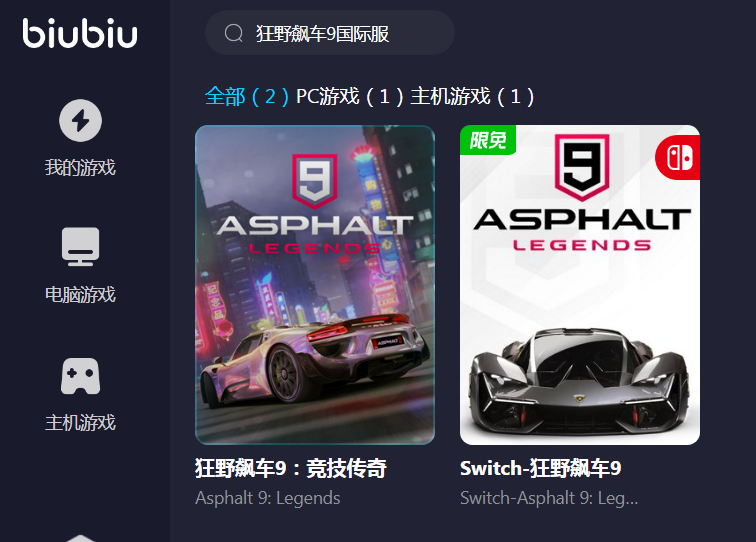Switch to the PC游戏 (1) tab

coord(350,96)
